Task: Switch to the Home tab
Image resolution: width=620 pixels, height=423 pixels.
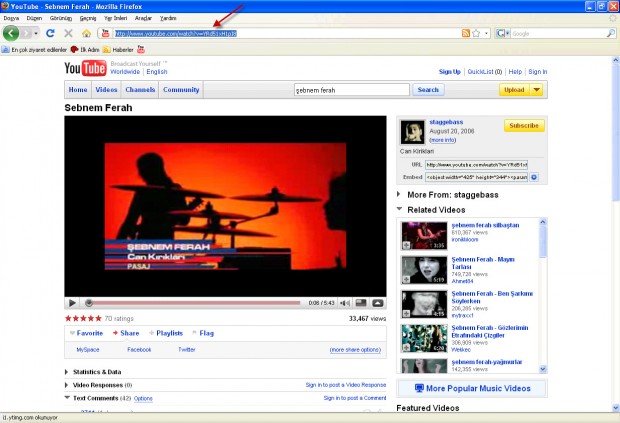Action: point(78,90)
